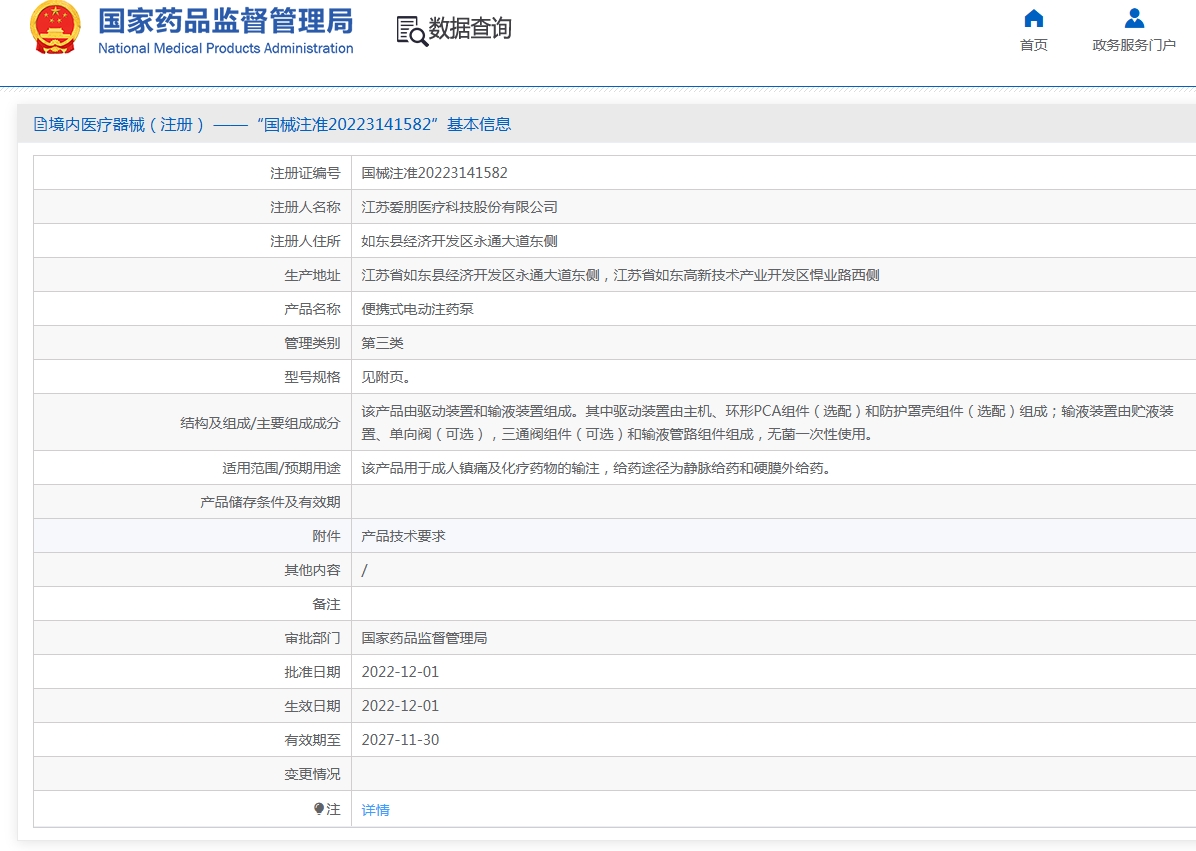Viewport: 1196px width, 851px height.
Task: Select registration number 国械注准20223141582 cell
Action: tap(435, 173)
